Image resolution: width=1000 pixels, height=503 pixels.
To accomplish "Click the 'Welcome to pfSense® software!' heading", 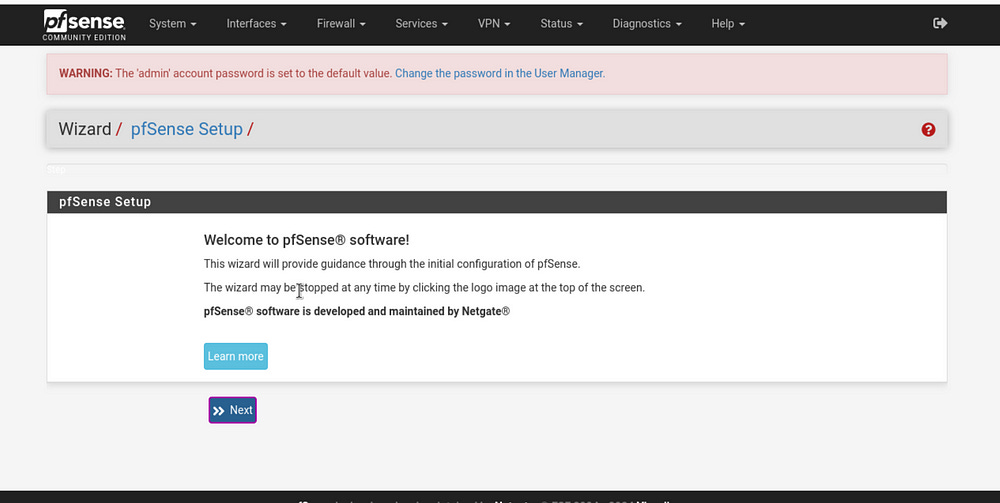I will click(x=307, y=240).
